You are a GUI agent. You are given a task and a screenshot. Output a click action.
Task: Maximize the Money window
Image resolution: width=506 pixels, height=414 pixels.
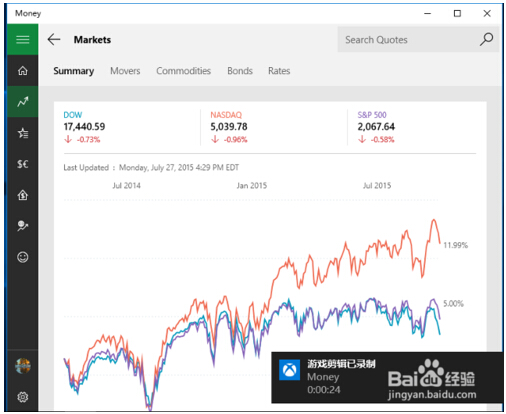pyautogui.click(x=457, y=13)
